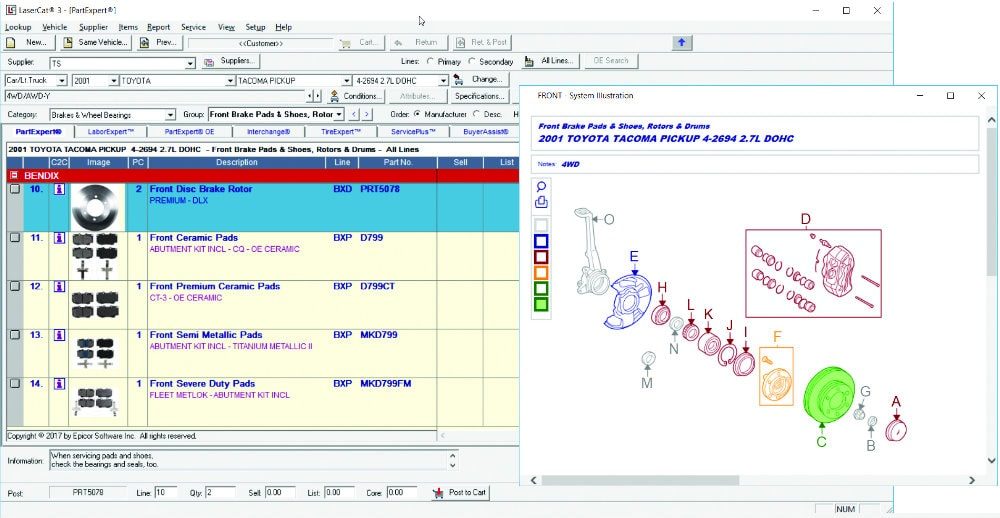
Task: Check the box for row 10 rotor
Action: (x=15, y=189)
